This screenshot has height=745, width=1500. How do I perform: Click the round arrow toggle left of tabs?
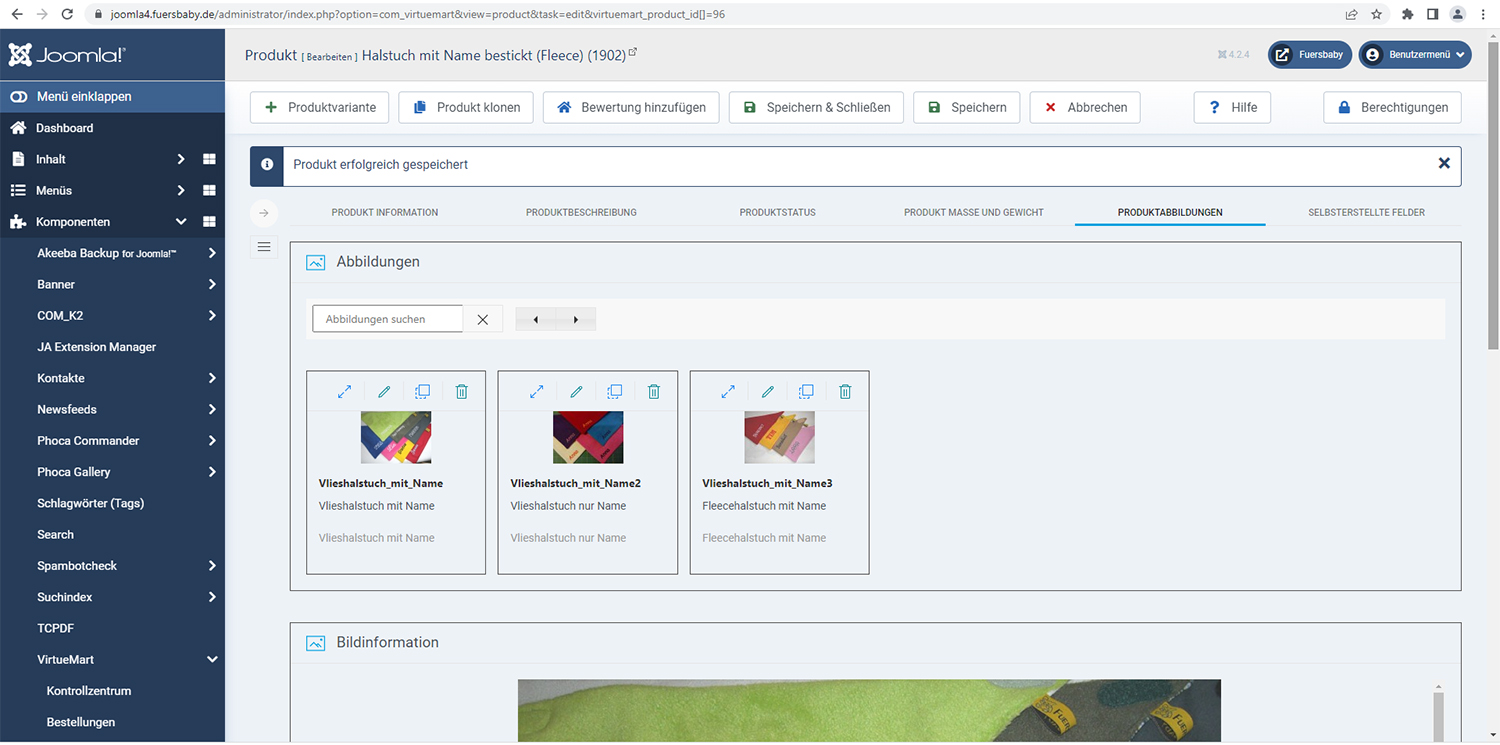264,212
